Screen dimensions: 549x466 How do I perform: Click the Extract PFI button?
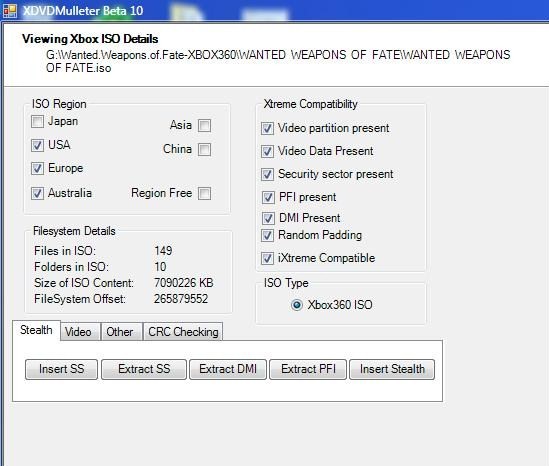308,369
